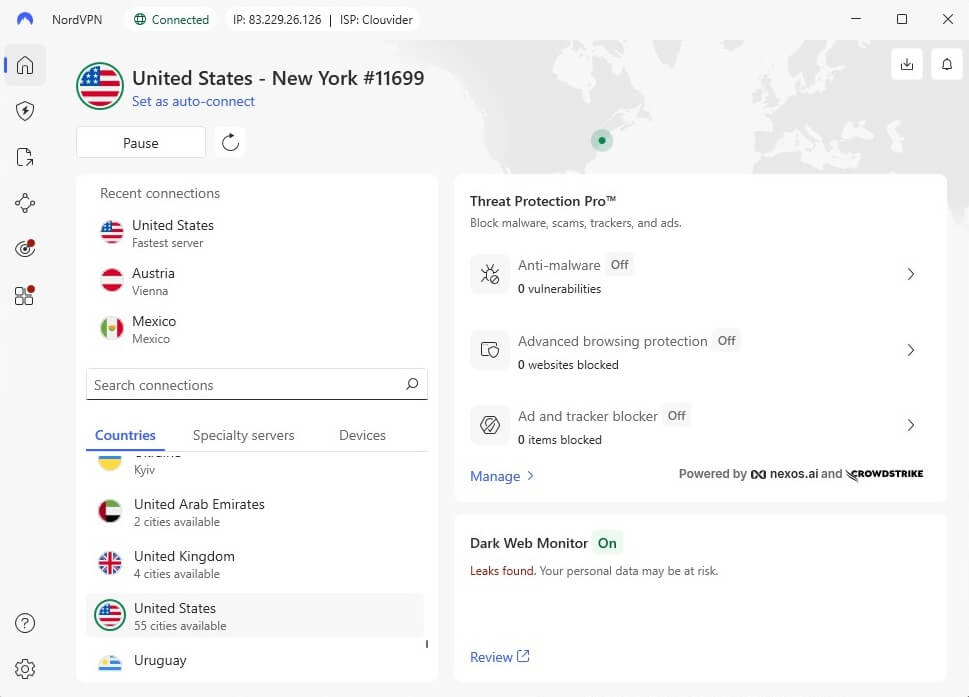Switch to the Specialty servers tab
The width and height of the screenshot is (969, 697).
tap(243, 435)
